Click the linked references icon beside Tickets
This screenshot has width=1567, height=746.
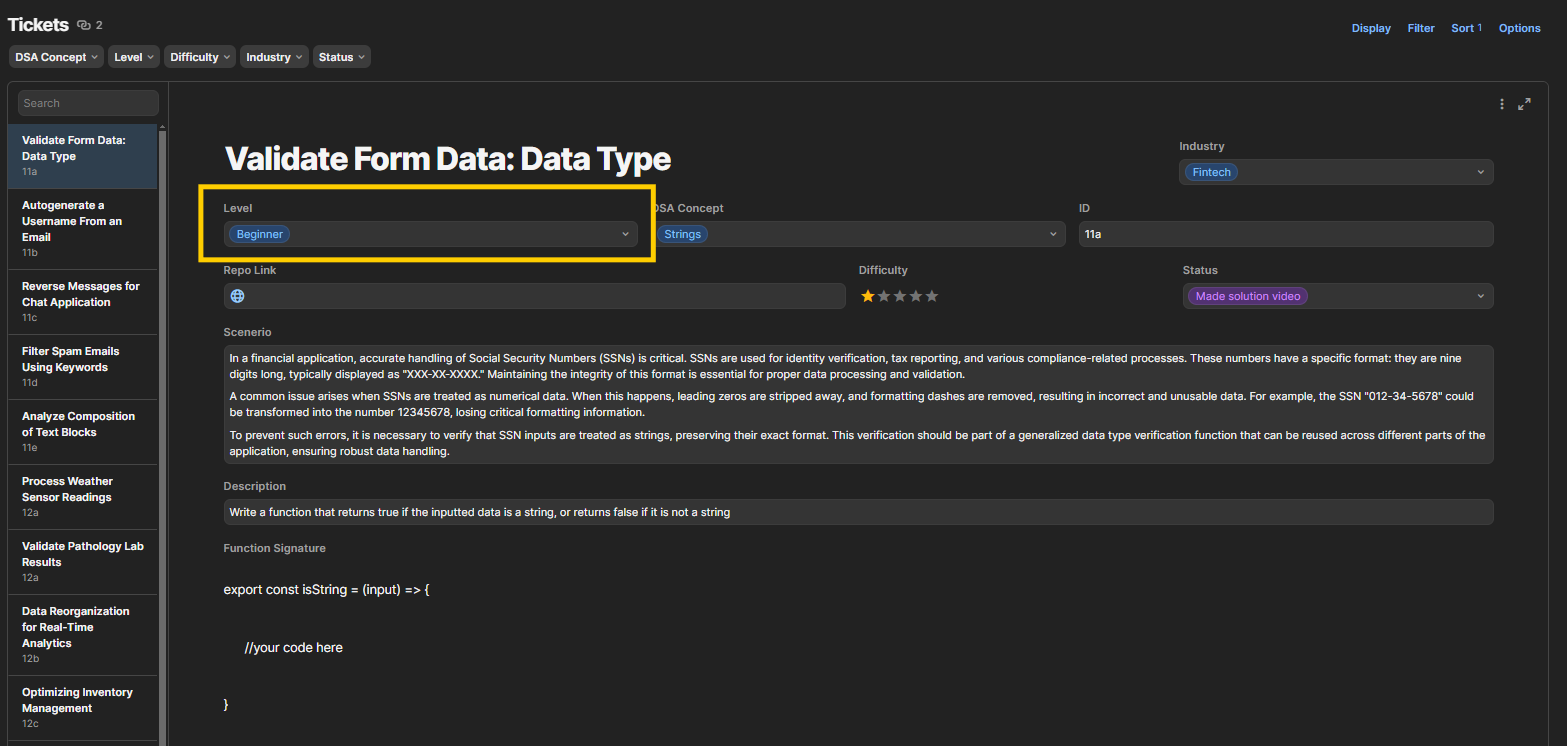(84, 25)
